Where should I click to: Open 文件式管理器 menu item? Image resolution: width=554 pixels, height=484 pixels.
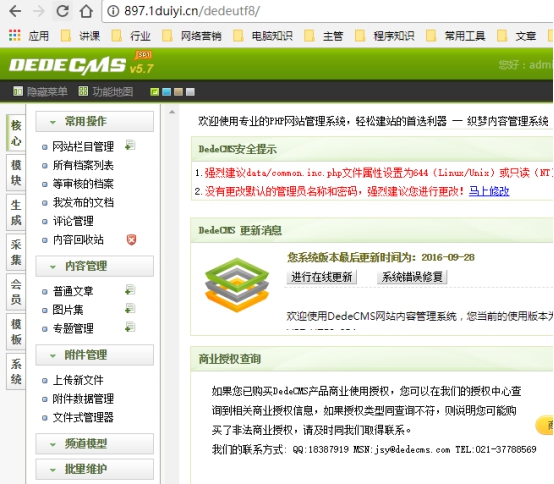[x=83, y=417]
